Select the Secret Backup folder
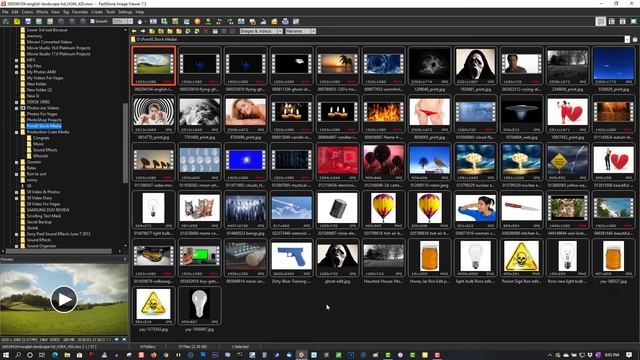The image size is (640, 360). click(x=39, y=222)
